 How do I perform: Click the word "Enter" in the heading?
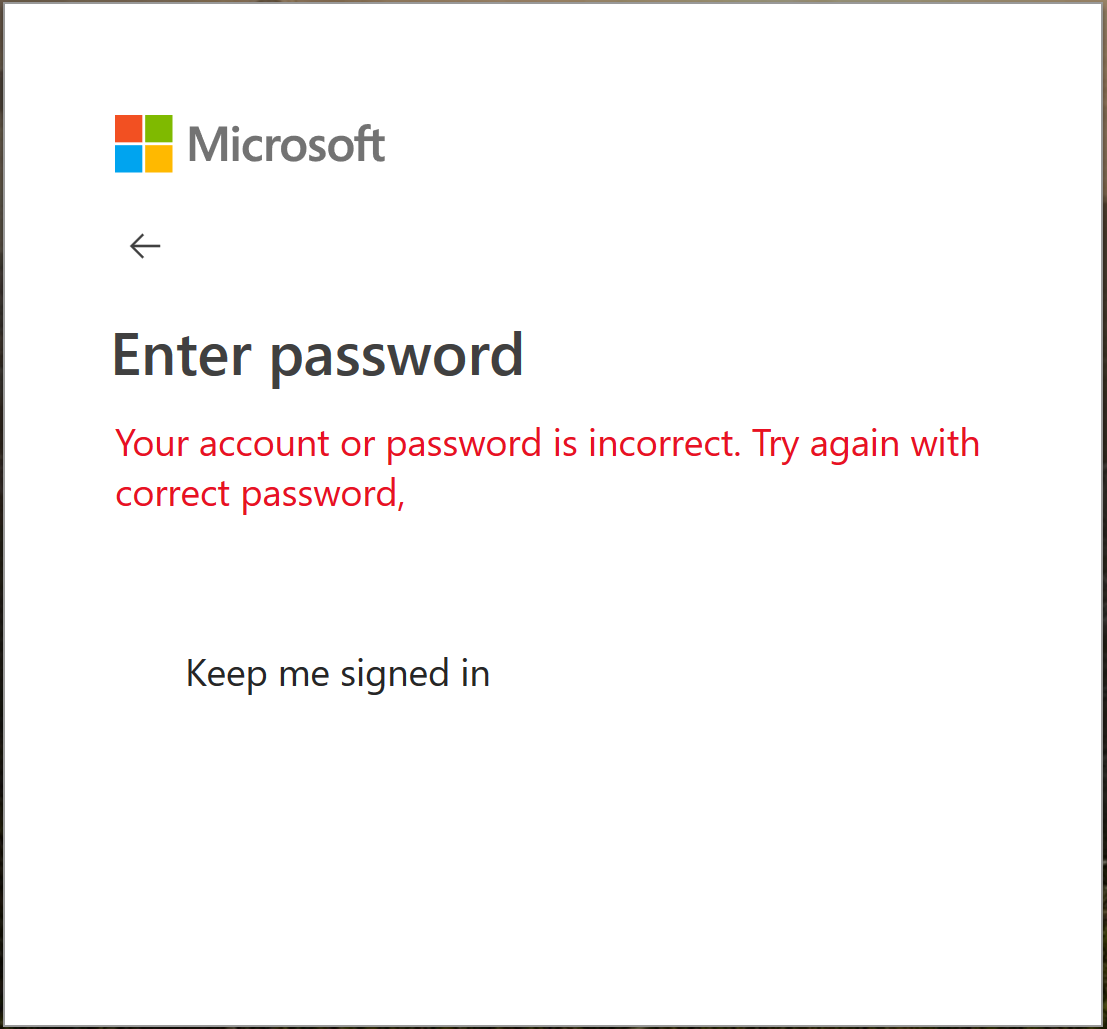click(x=180, y=354)
